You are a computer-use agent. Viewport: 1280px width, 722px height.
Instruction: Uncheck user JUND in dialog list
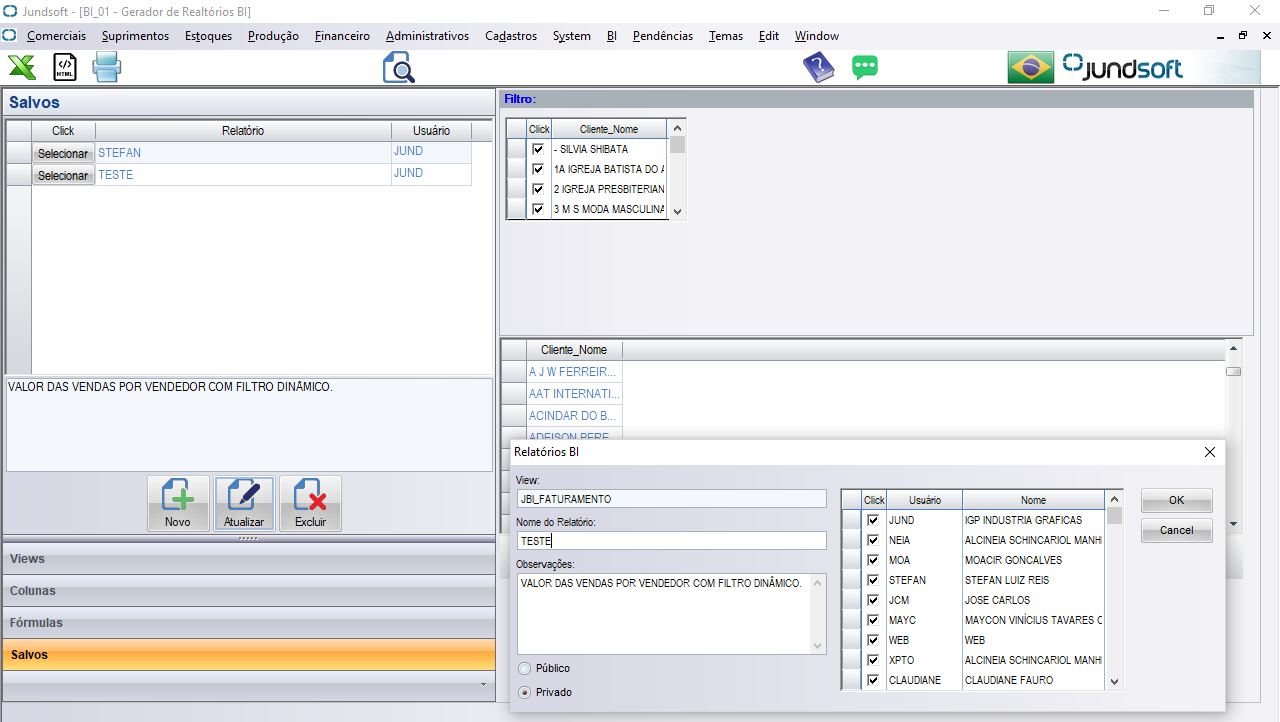[873, 520]
